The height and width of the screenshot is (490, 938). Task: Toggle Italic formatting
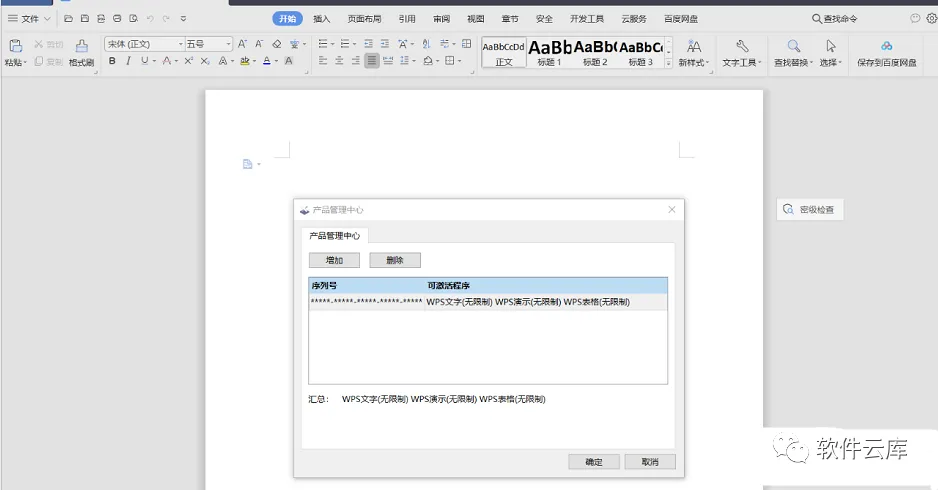128,60
